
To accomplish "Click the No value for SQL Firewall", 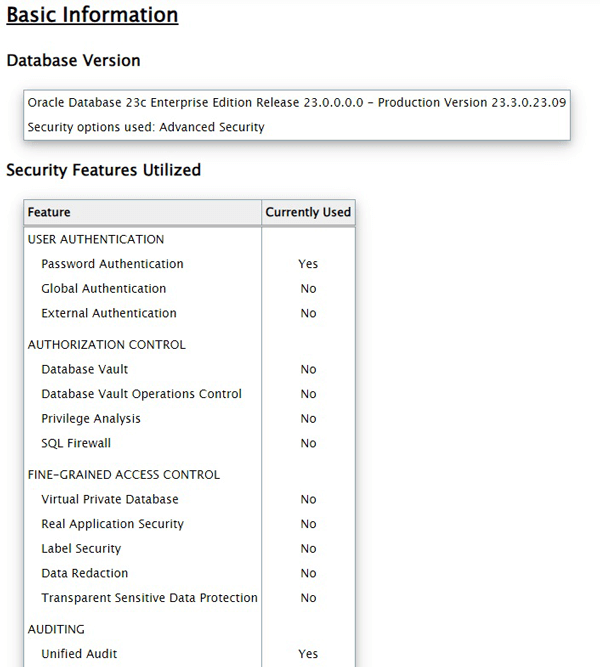I will [308, 443].
